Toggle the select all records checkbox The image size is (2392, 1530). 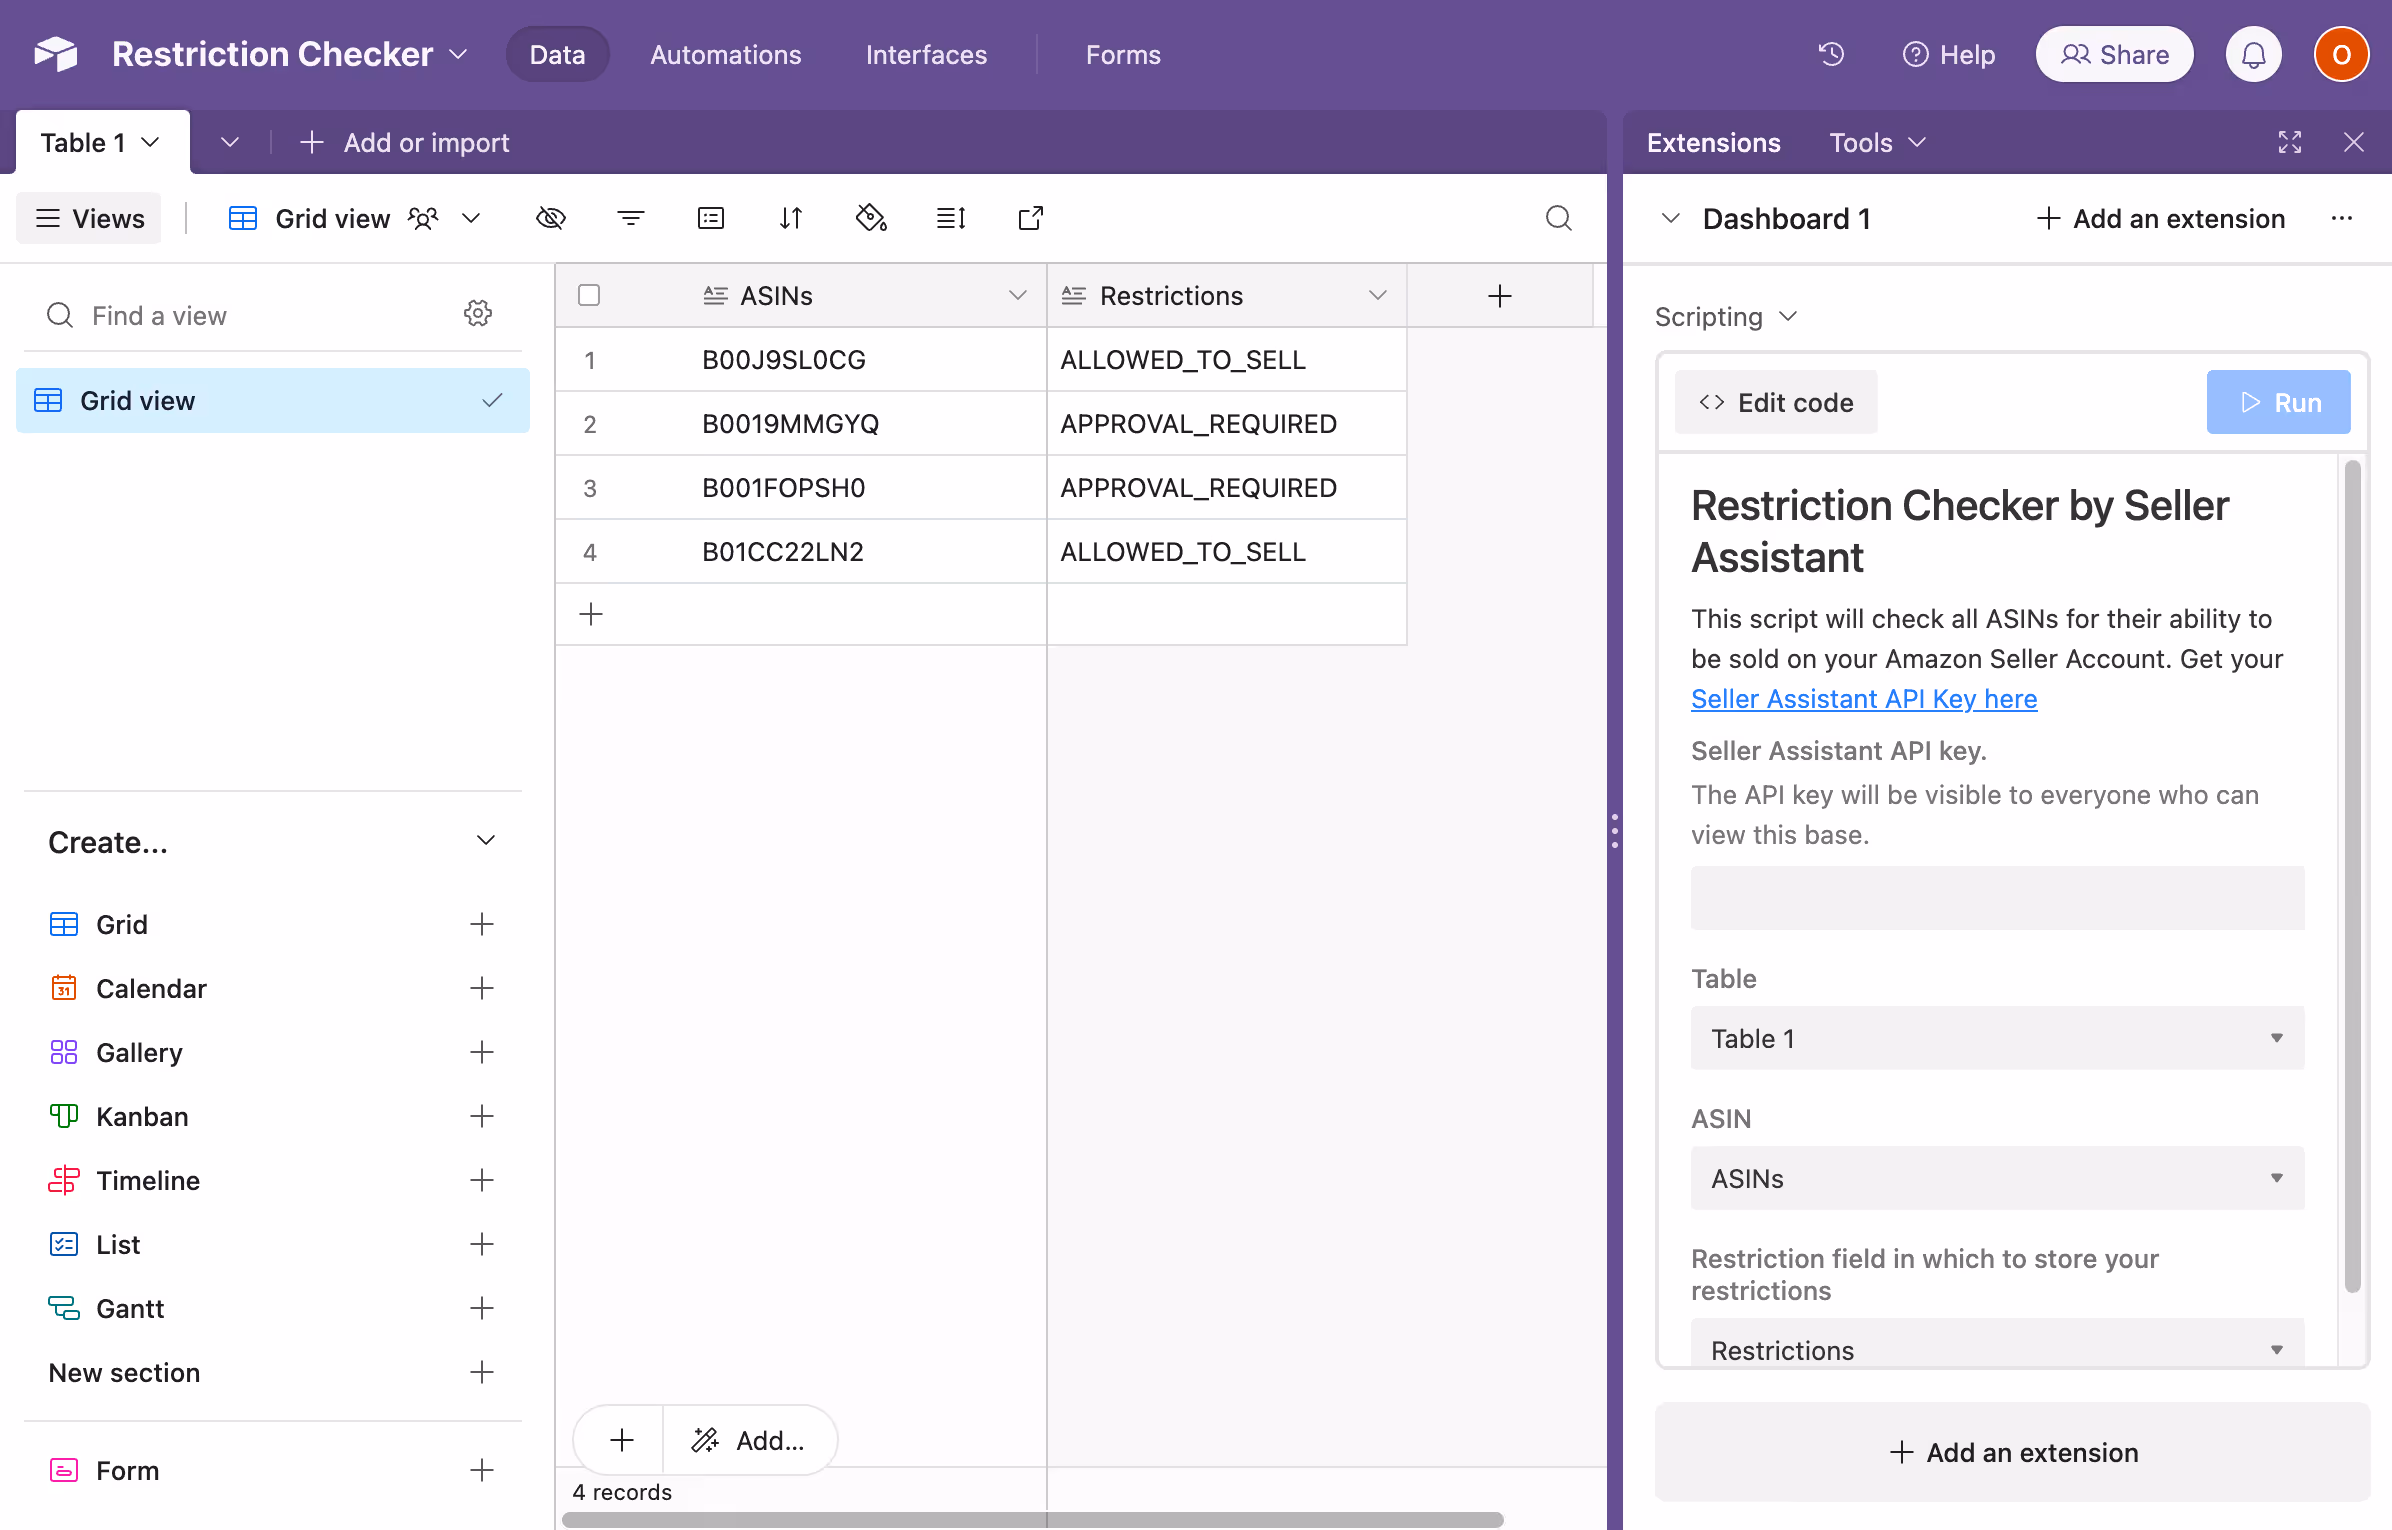(589, 295)
